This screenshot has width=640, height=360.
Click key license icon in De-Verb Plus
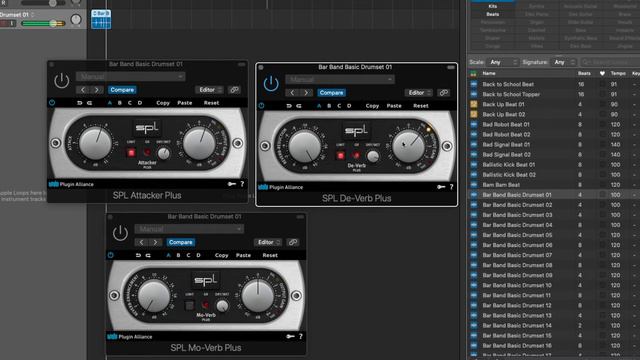(x=441, y=187)
